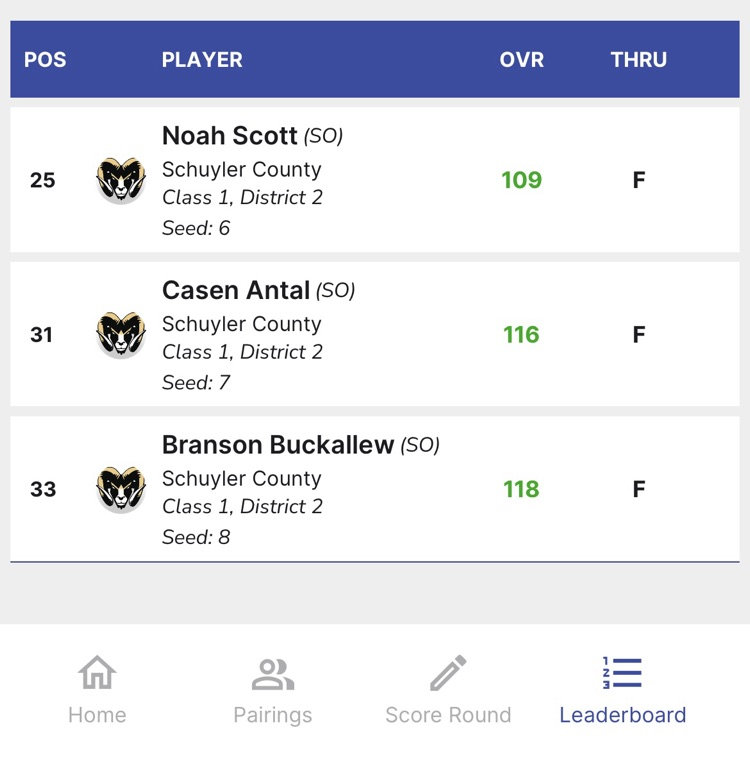This screenshot has height=759, width=750.
Task: Tap Branson Buckallew's overall score 118
Action: 521,489
